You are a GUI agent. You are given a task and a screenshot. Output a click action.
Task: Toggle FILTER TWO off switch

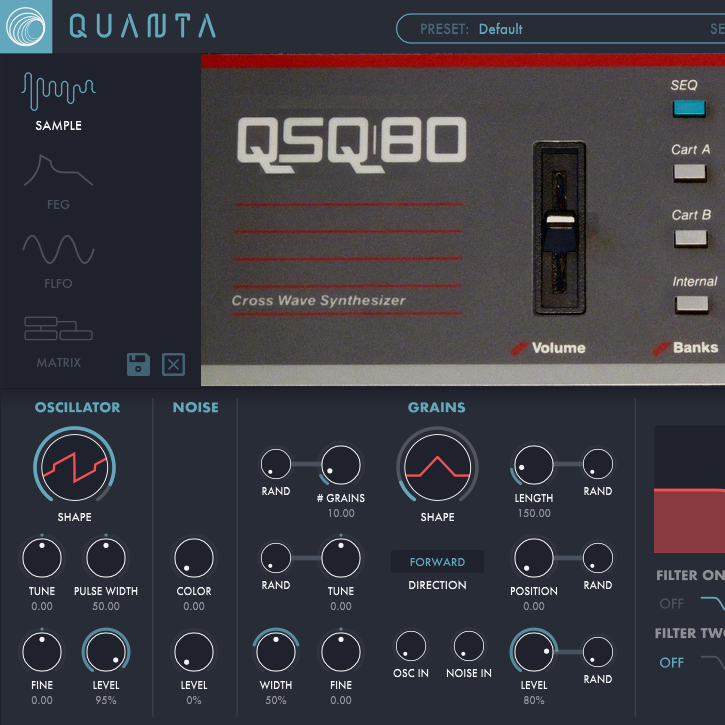pos(672,663)
